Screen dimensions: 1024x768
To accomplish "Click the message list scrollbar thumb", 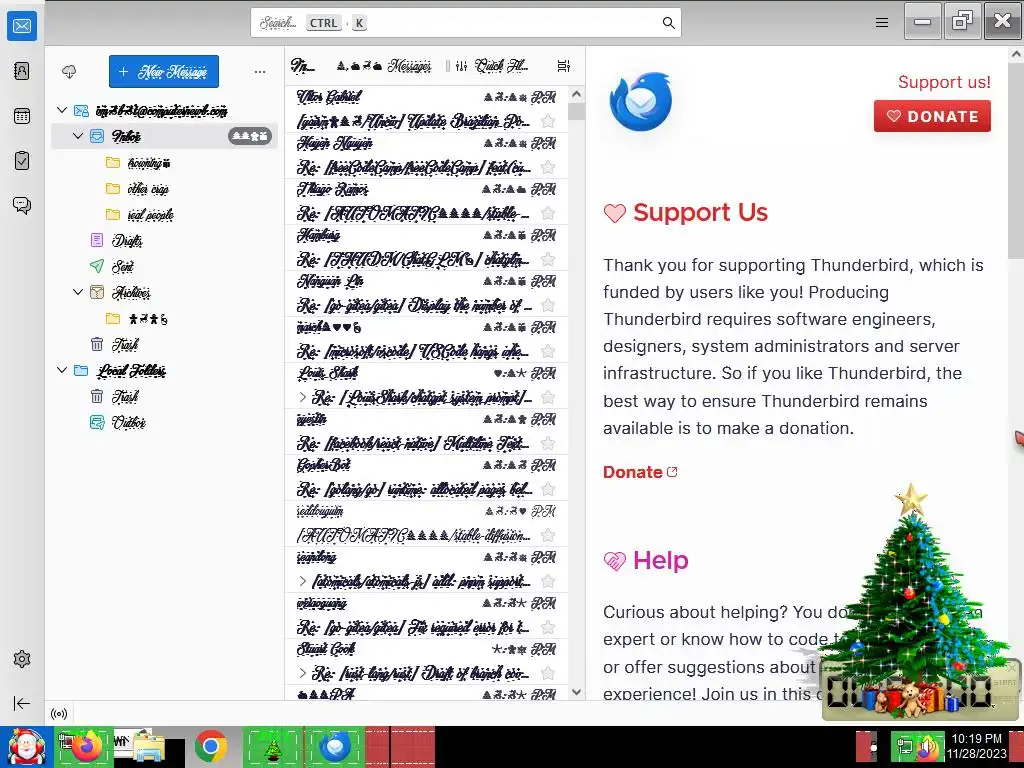I will pos(576,112).
